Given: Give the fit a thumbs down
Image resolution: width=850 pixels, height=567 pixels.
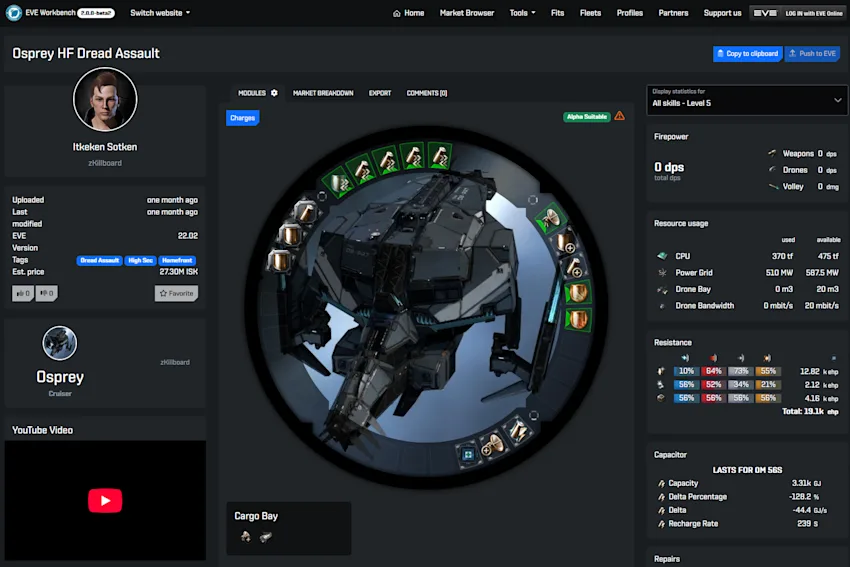Looking at the screenshot, I should [47, 293].
